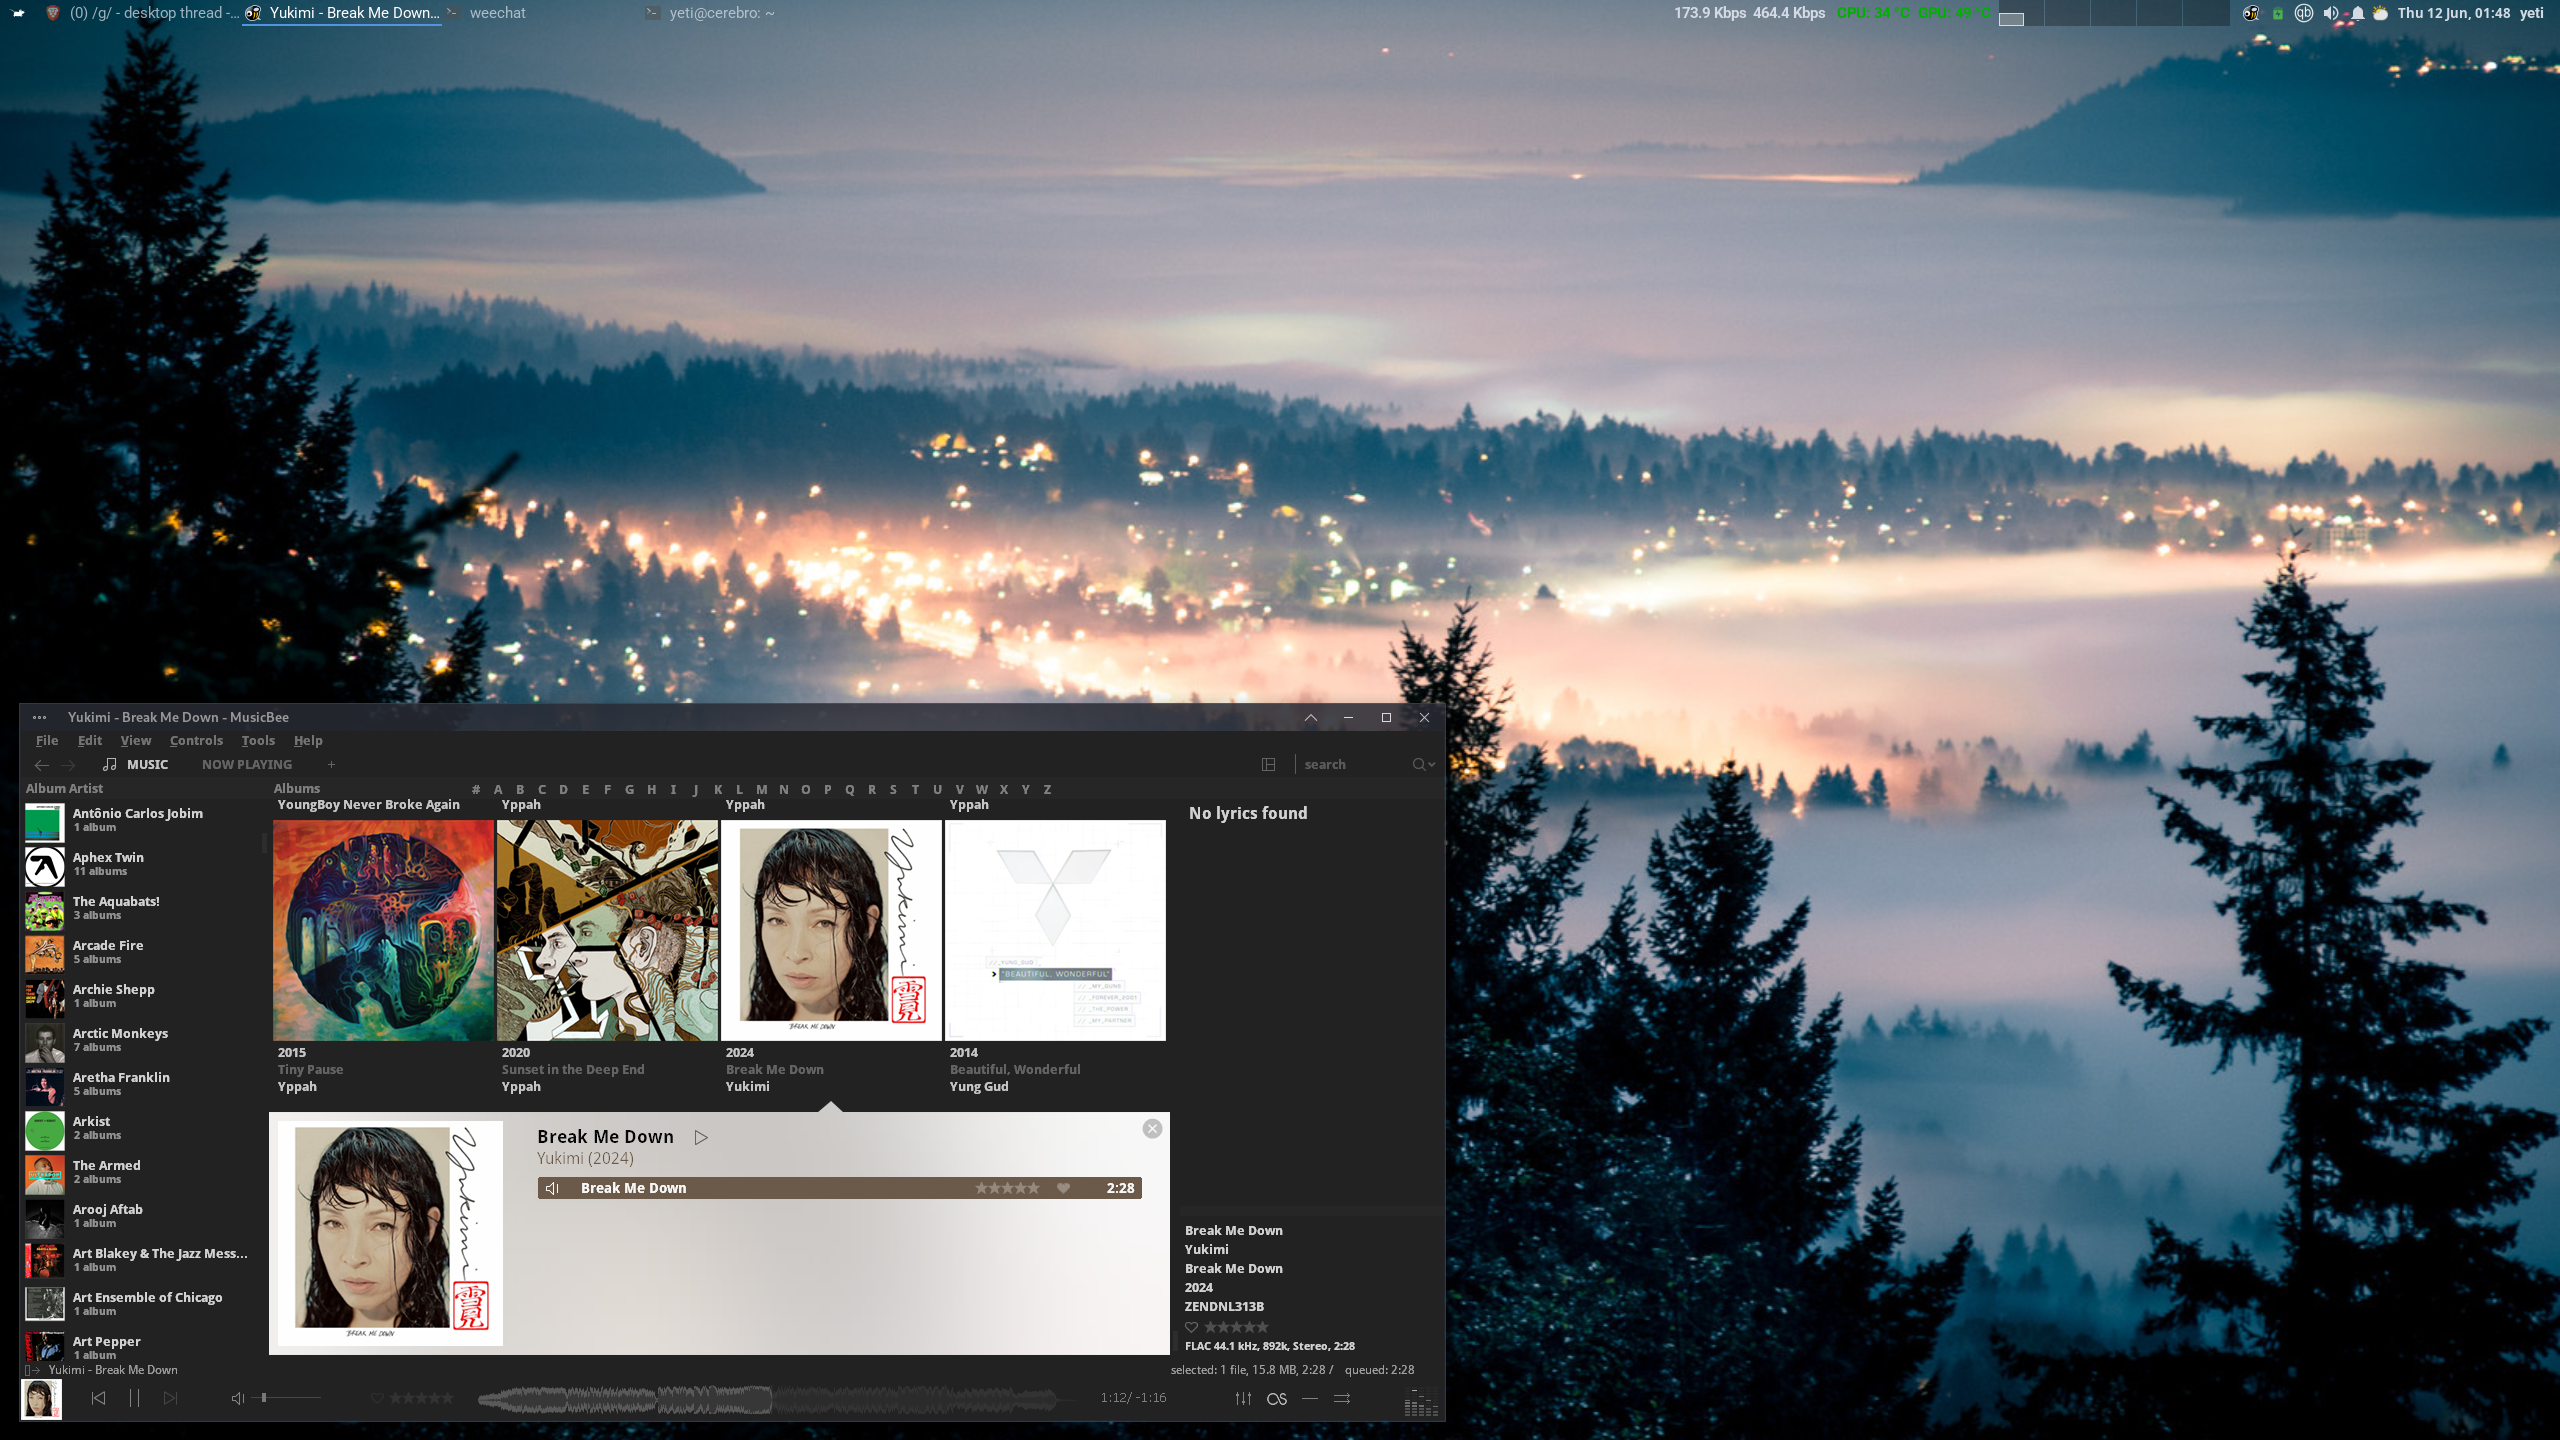Jump to # in album index

[476, 789]
